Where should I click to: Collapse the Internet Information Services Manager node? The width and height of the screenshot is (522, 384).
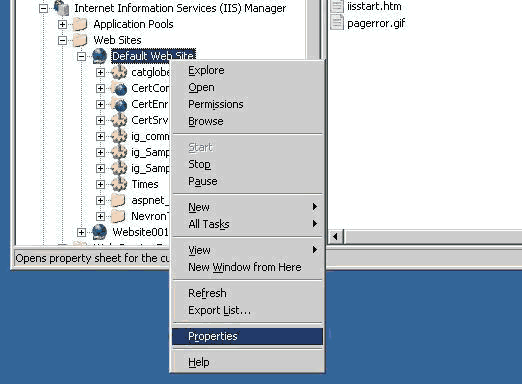(43, 8)
